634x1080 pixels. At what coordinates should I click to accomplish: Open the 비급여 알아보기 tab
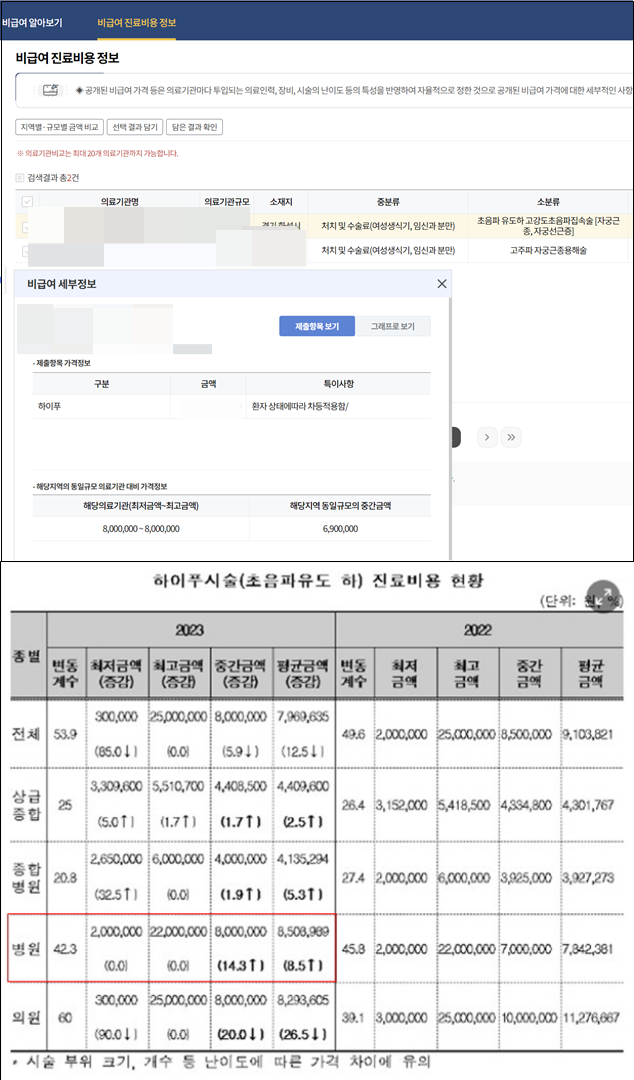tap(32, 23)
